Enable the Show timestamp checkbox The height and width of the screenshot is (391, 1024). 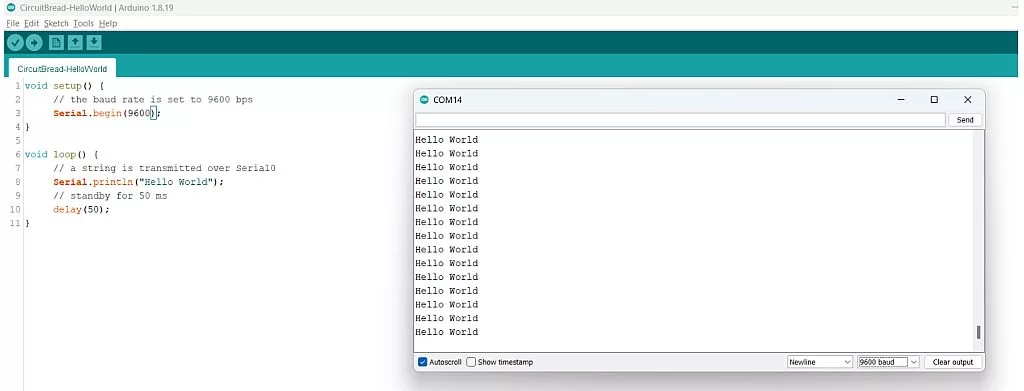471,362
